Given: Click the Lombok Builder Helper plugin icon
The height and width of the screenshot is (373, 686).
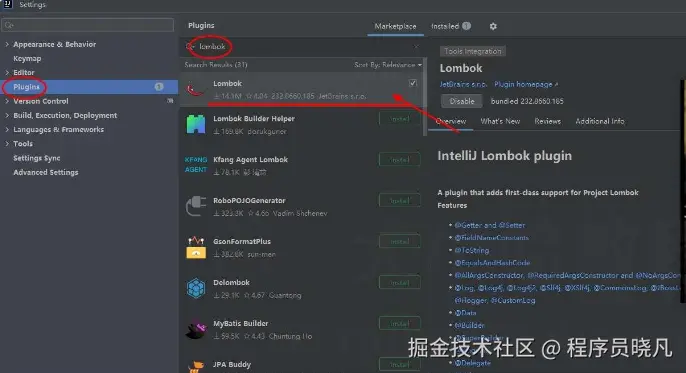Looking at the screenshot, I should point(196,124).
